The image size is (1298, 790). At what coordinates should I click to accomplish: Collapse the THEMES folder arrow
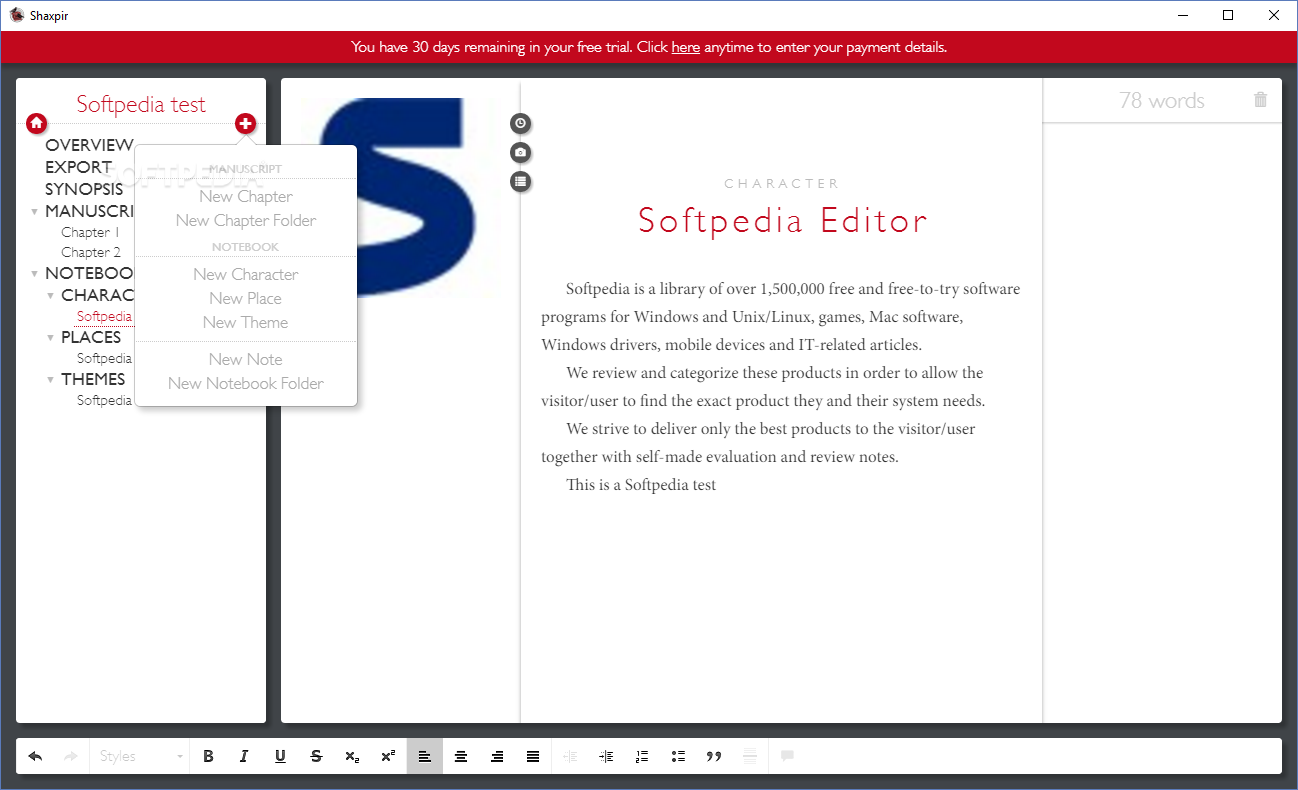coord(51,380)
